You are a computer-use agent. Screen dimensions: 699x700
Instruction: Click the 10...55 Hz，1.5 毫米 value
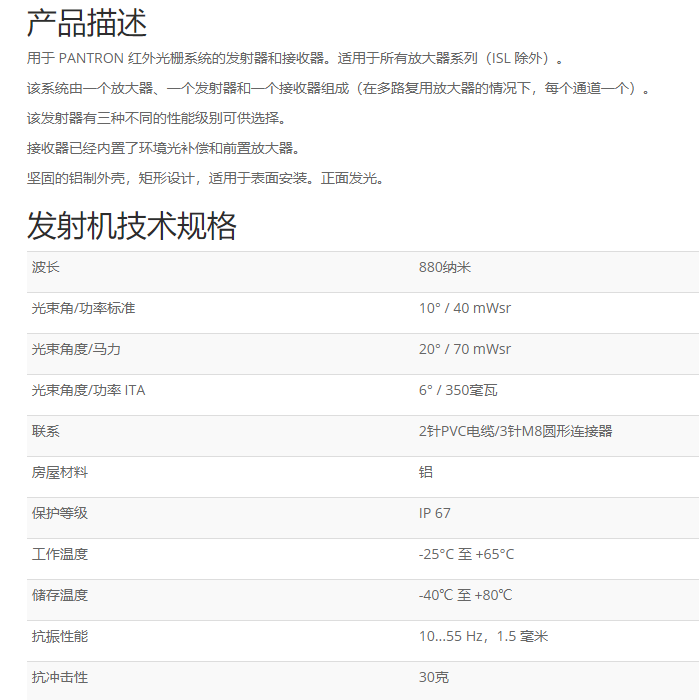pos(483,636)
